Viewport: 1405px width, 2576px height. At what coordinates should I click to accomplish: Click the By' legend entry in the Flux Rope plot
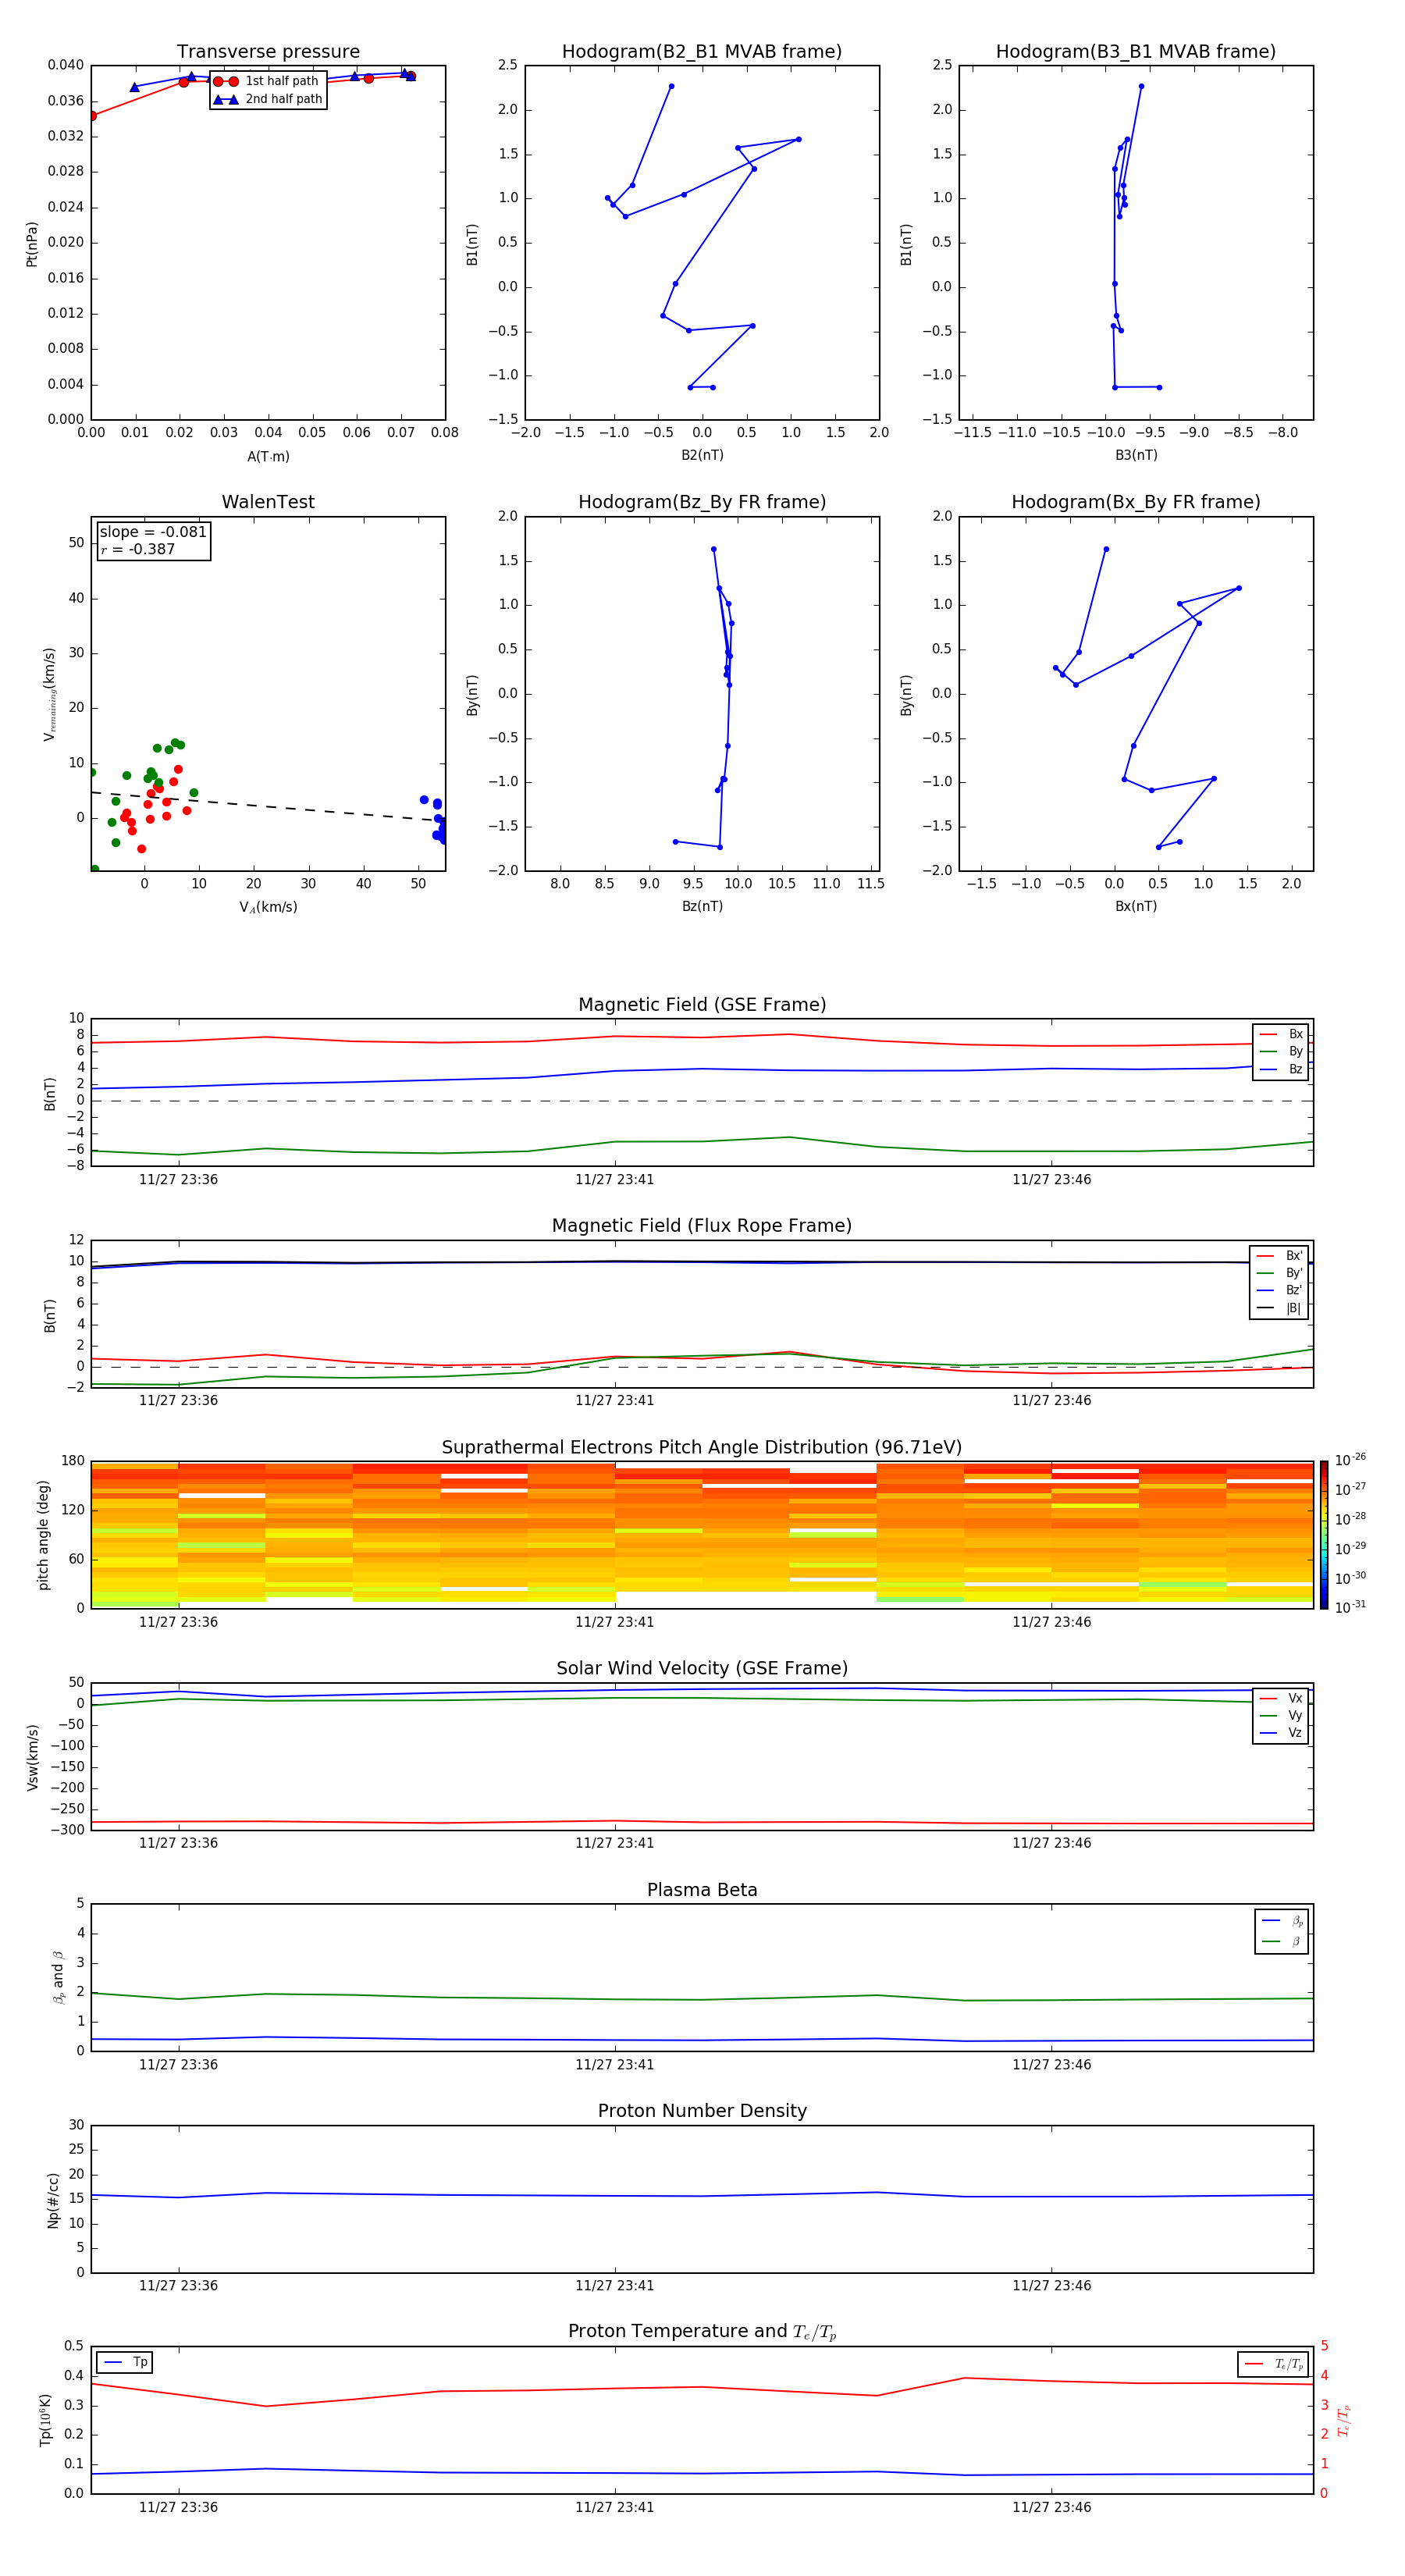tap(1280, 1274)
